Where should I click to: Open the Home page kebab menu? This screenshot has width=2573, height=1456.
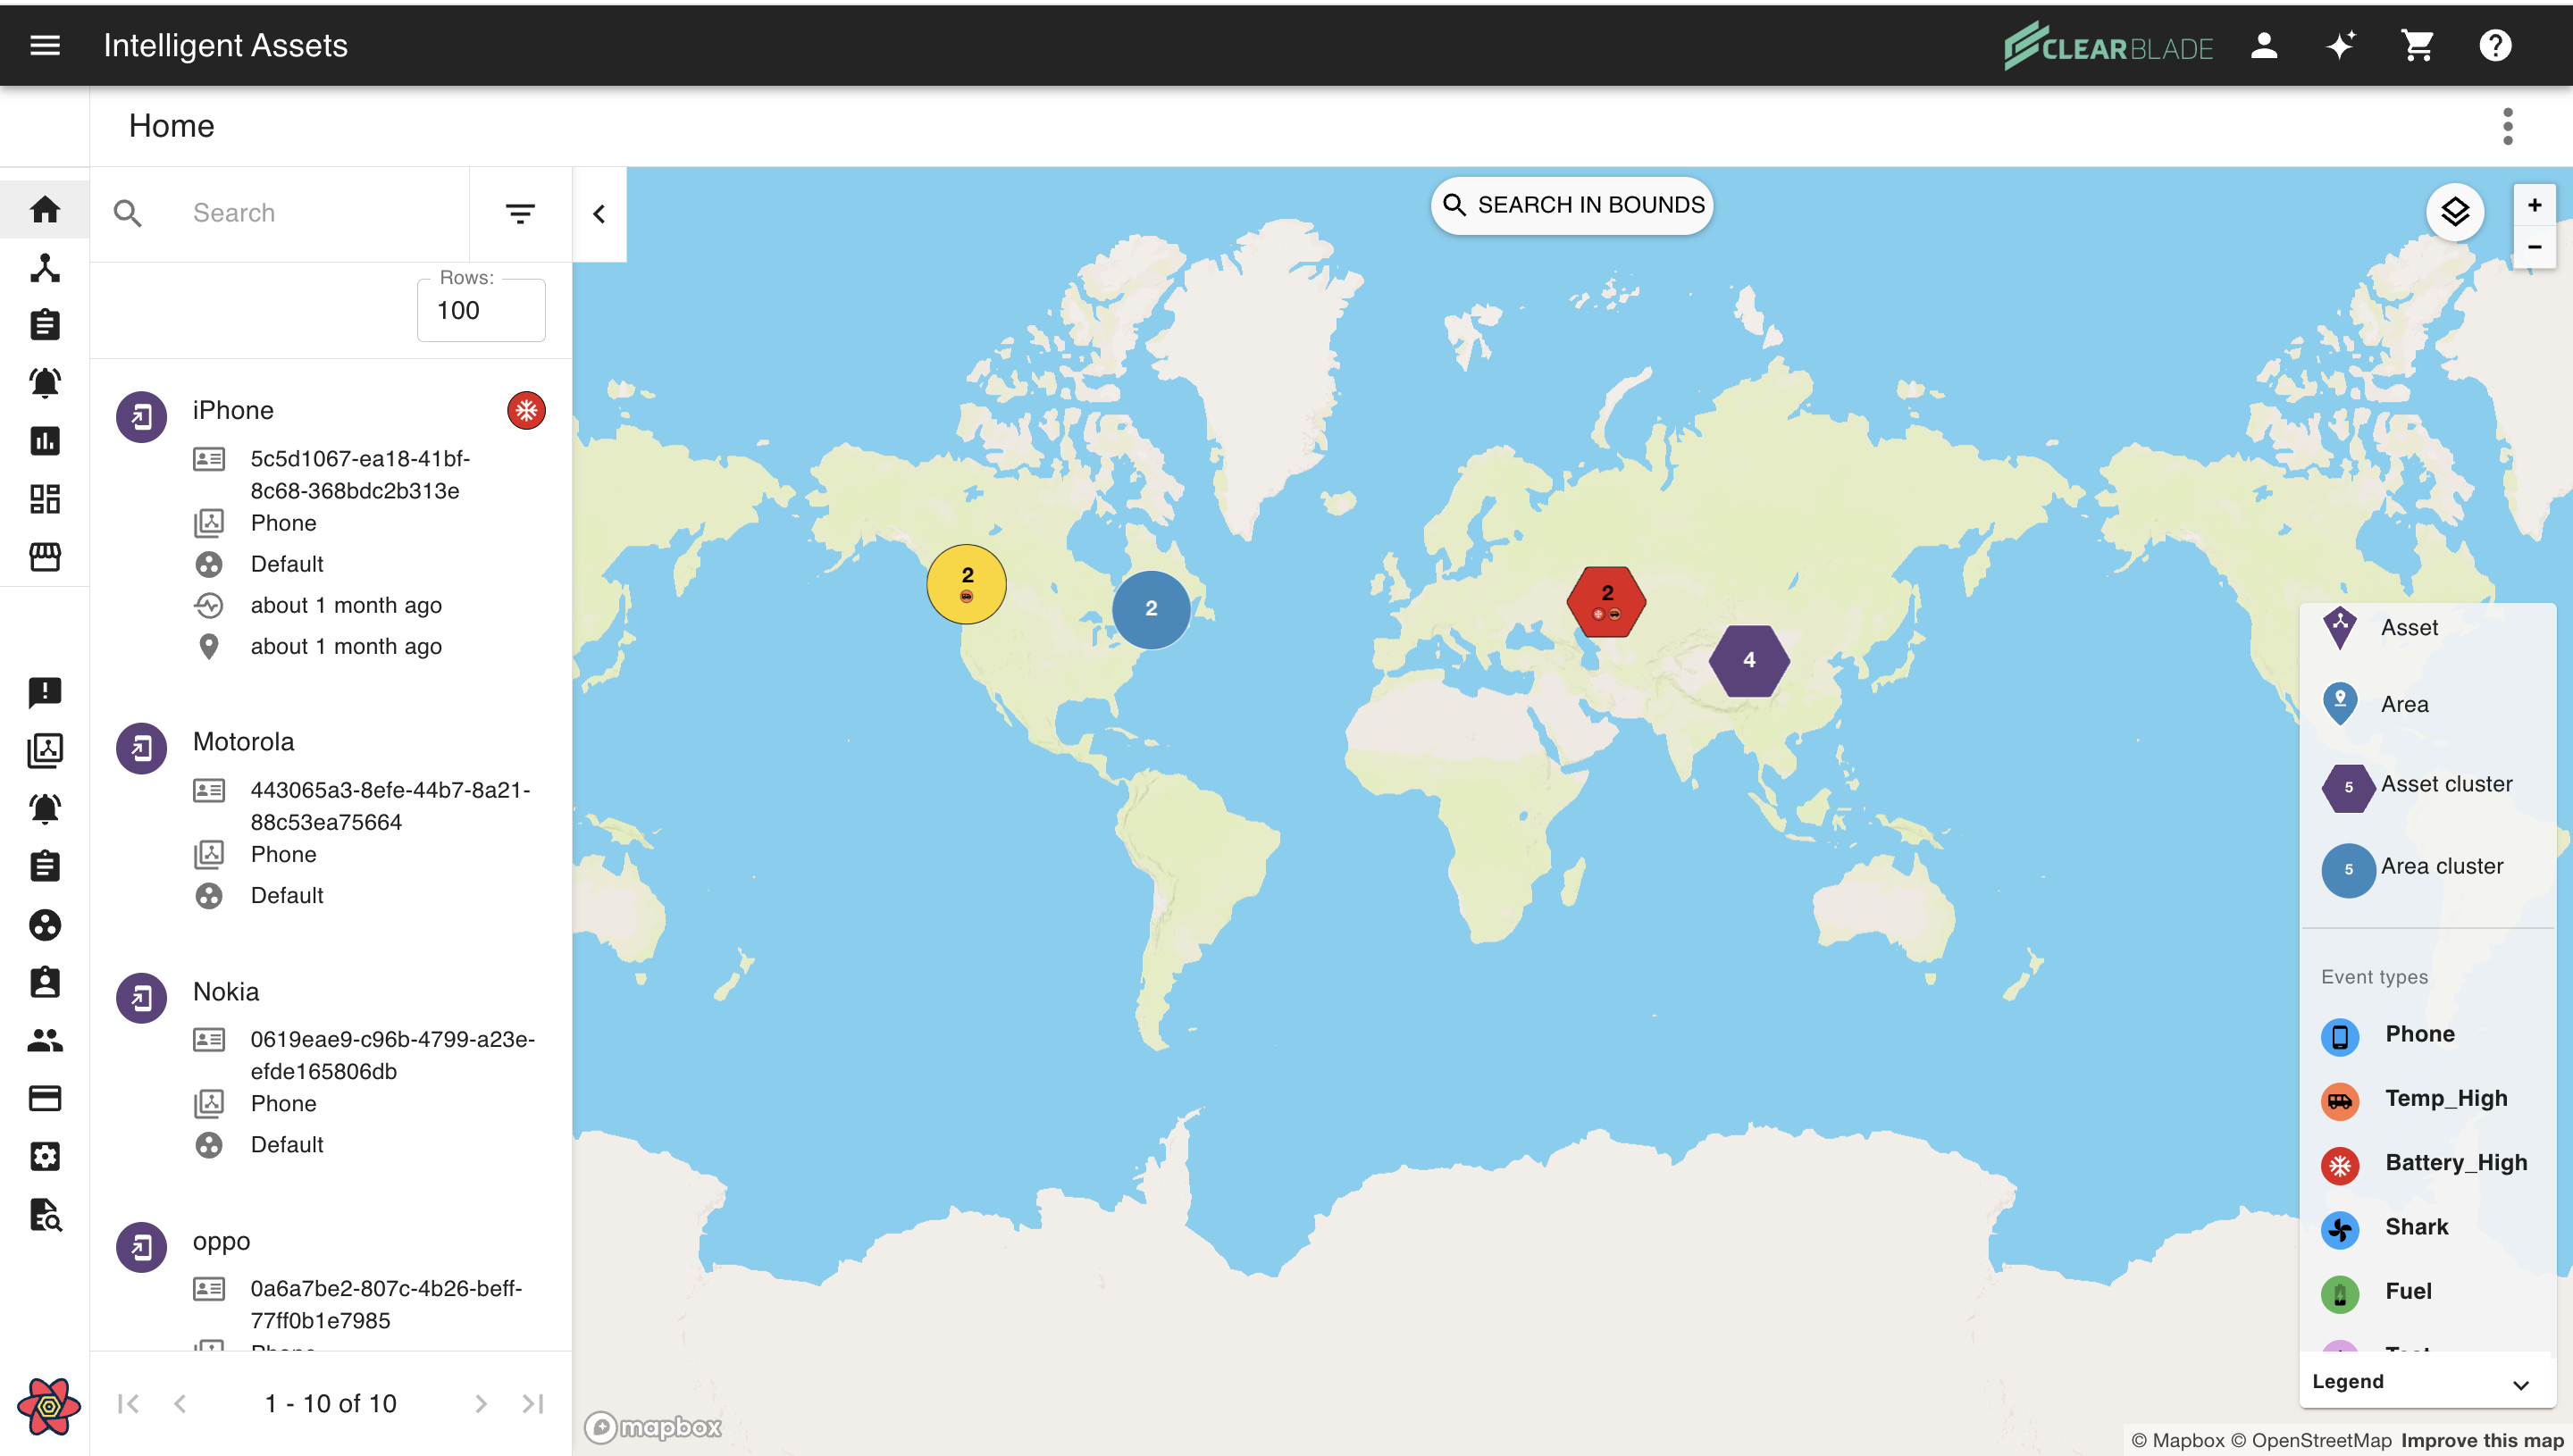click(2507, 127)
